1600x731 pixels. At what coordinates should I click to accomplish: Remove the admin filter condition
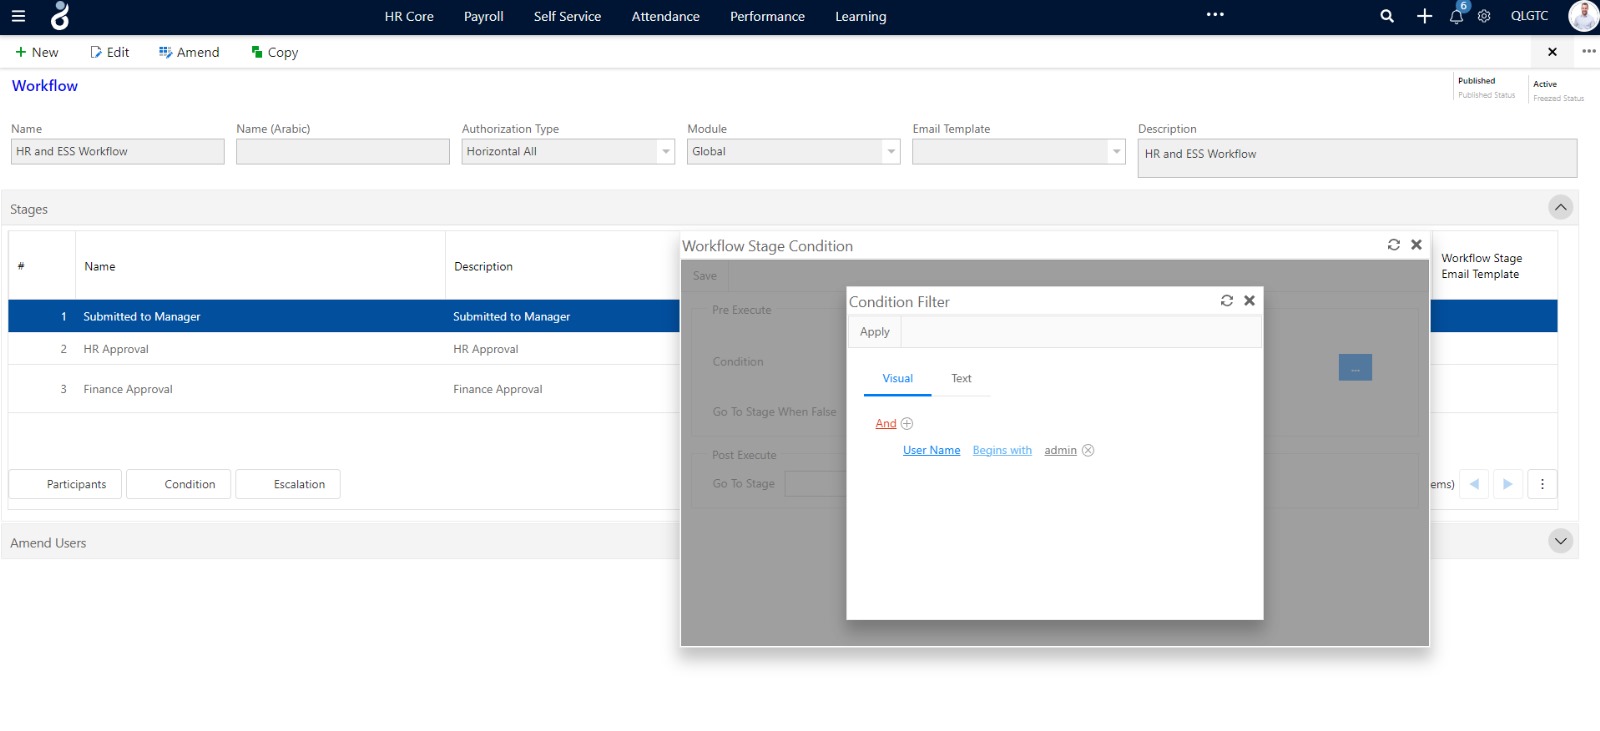click(1088, 451)
